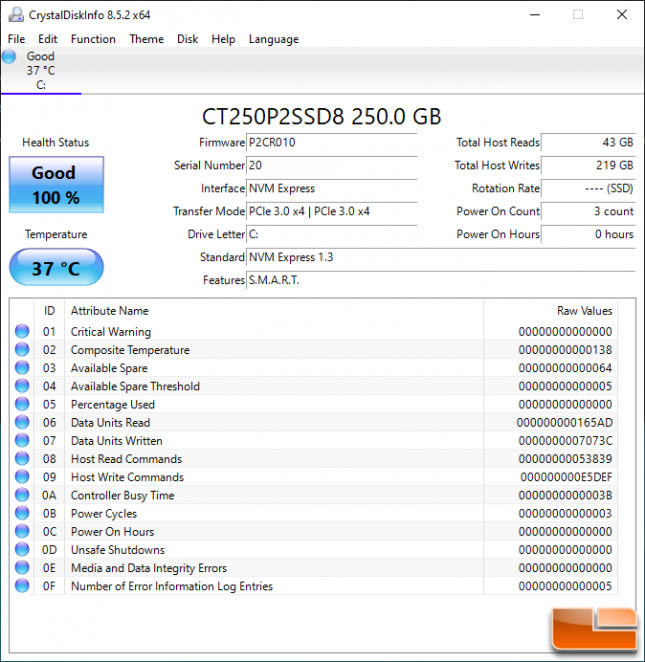Click the ID column header
The height and width of the screenshot is (662, 645).
click(x=49, y=311)
